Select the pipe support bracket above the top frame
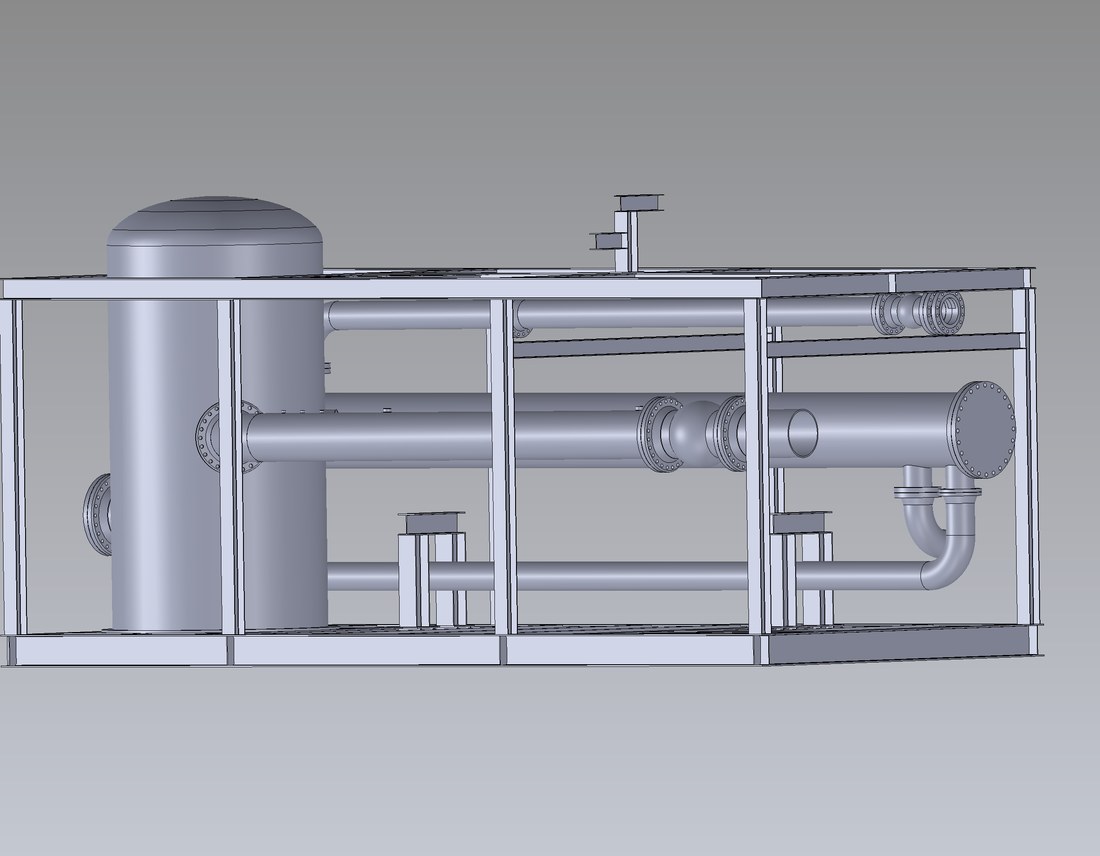The height and width of the screenshot is (856, 1100). click(628, 232)
